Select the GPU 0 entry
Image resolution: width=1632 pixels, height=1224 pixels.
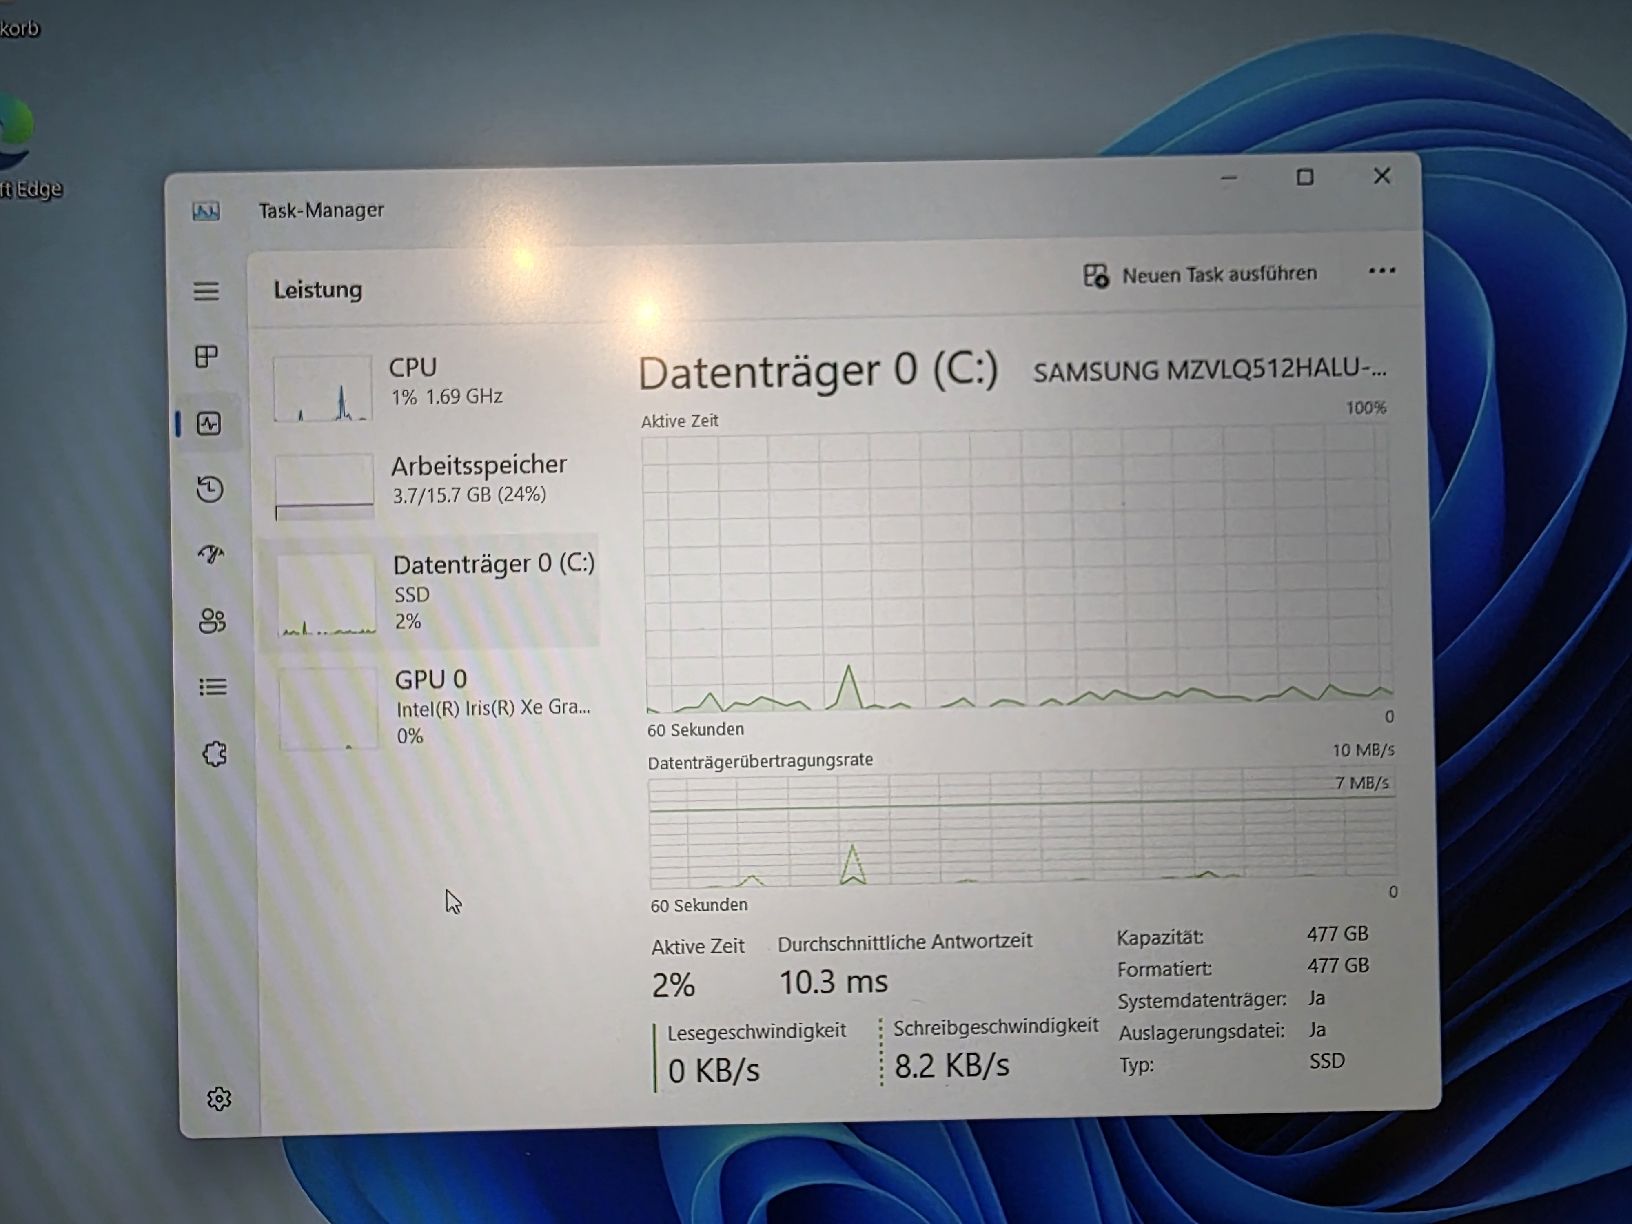tap(432, 708)
